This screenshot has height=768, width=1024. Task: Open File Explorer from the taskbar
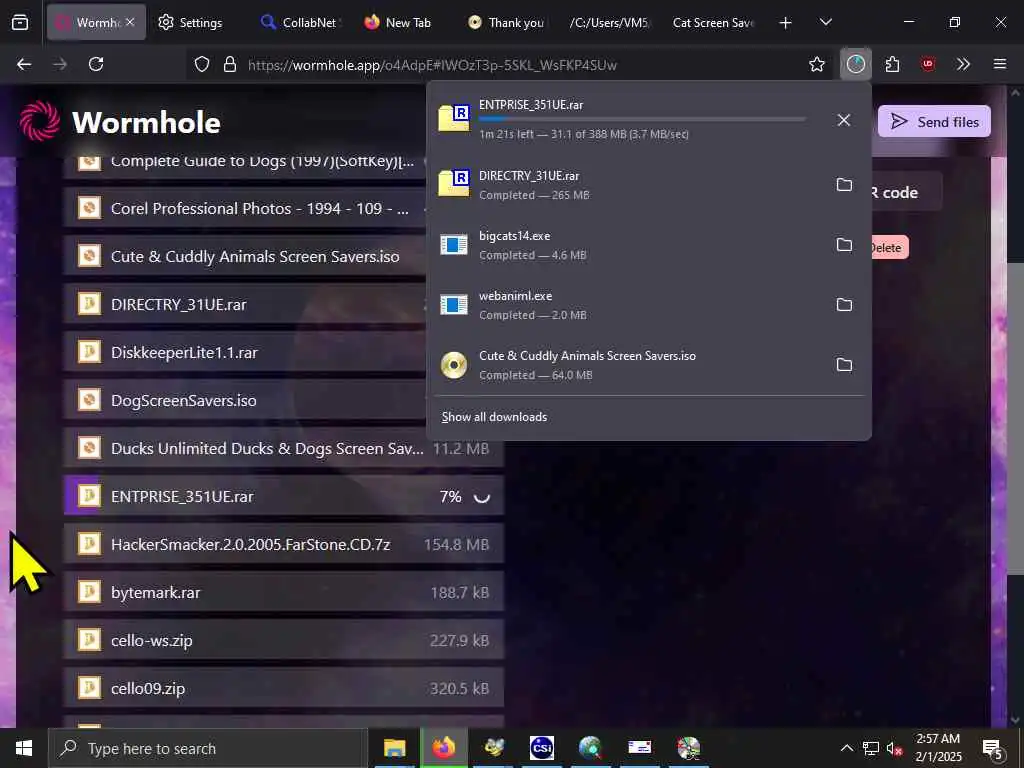[x=394, y=748]
